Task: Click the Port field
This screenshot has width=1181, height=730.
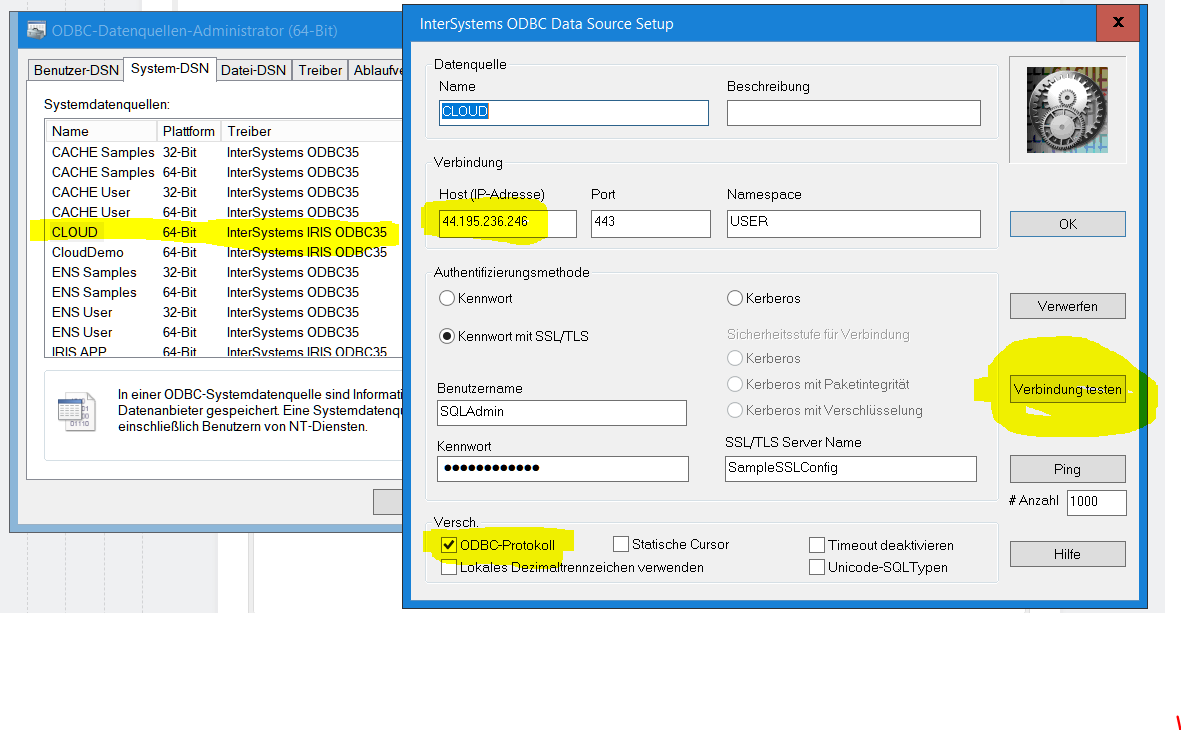Action: (x=651, y=223)
